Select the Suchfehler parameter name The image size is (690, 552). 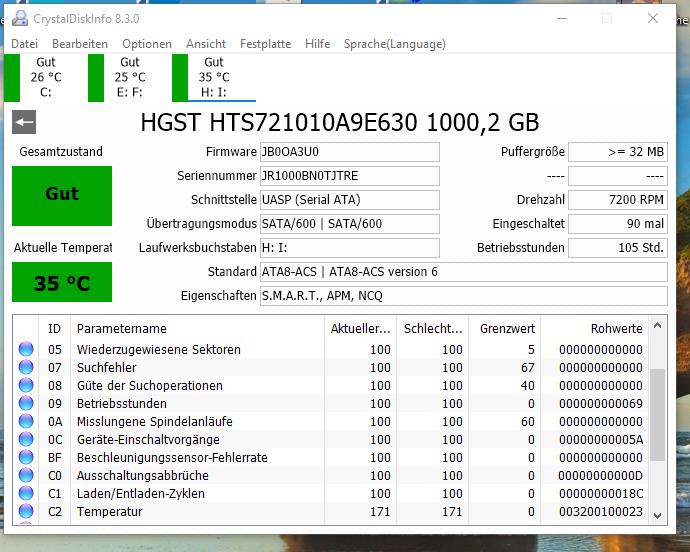point(106,368)
